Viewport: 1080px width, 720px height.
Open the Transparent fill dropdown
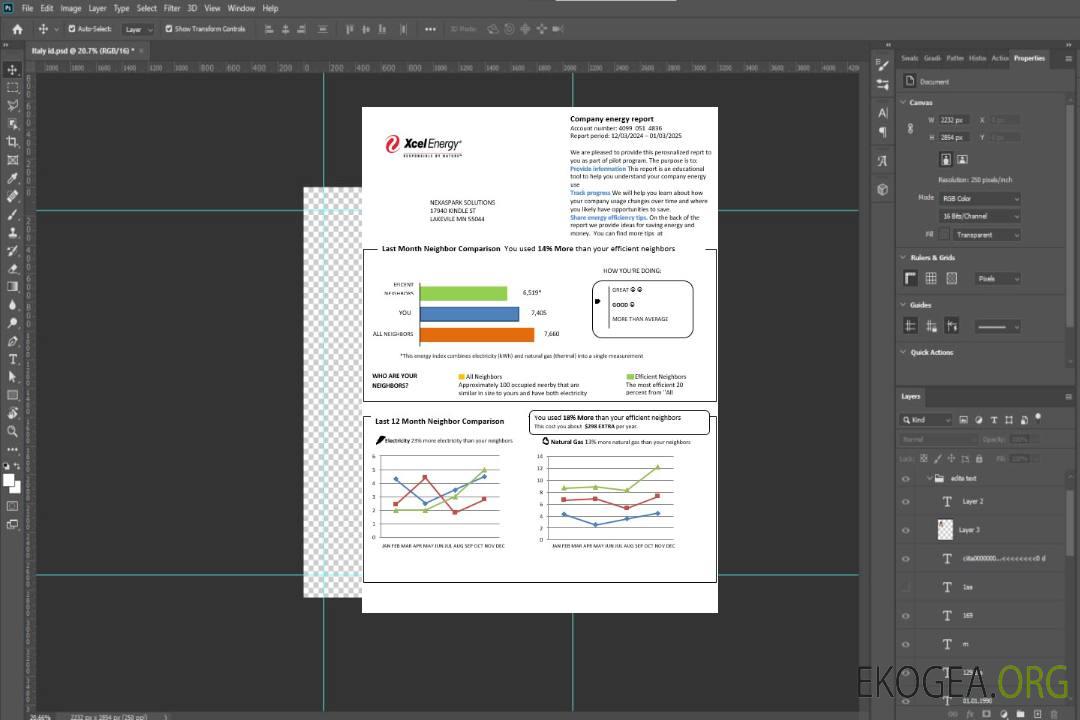tap(986, 235)
